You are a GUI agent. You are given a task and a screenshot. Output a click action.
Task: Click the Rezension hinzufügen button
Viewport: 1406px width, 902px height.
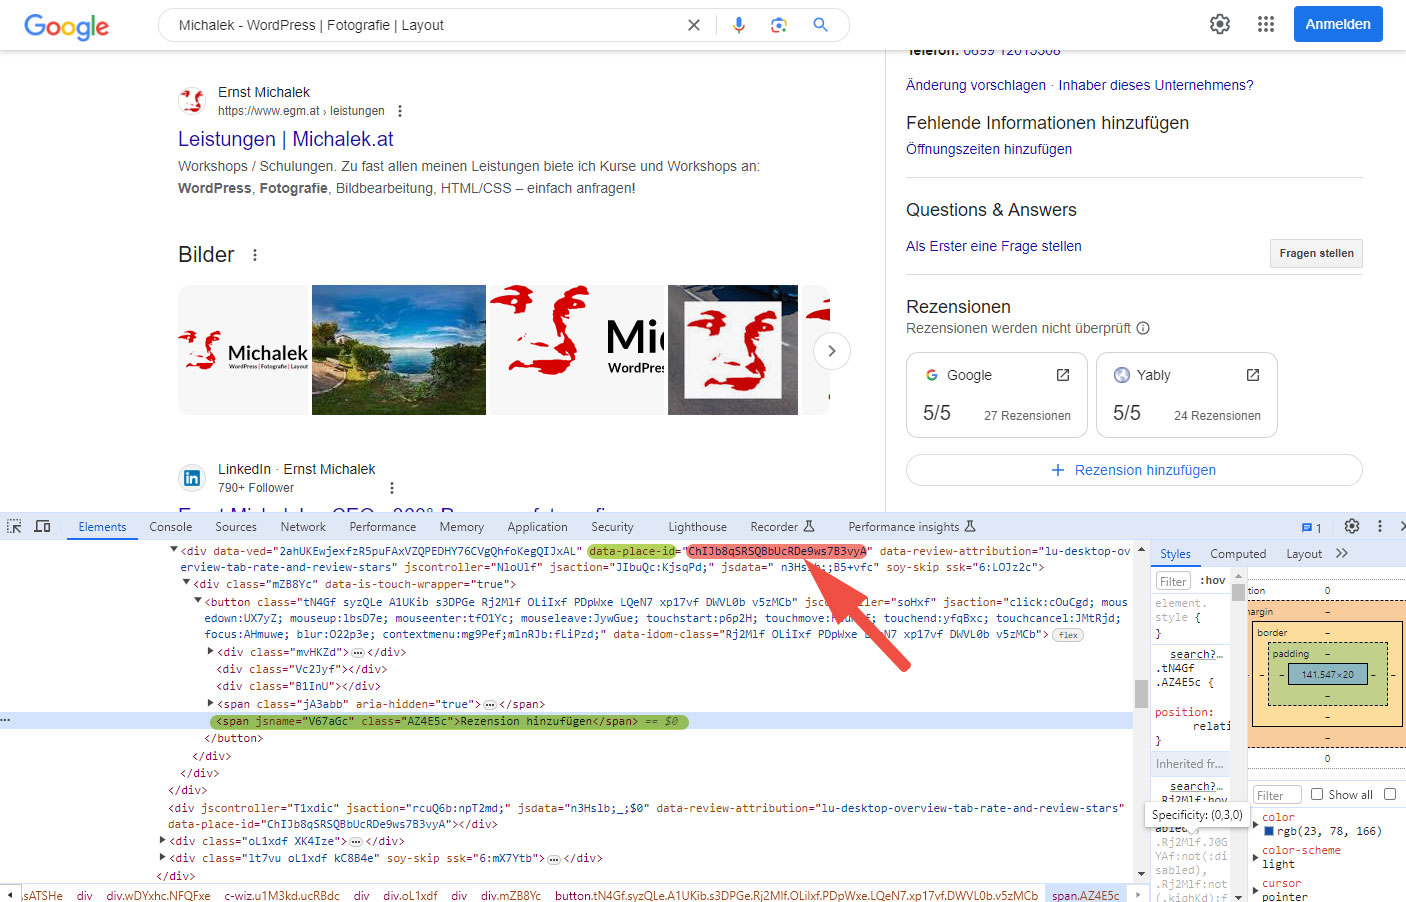tap(1134, 470)
